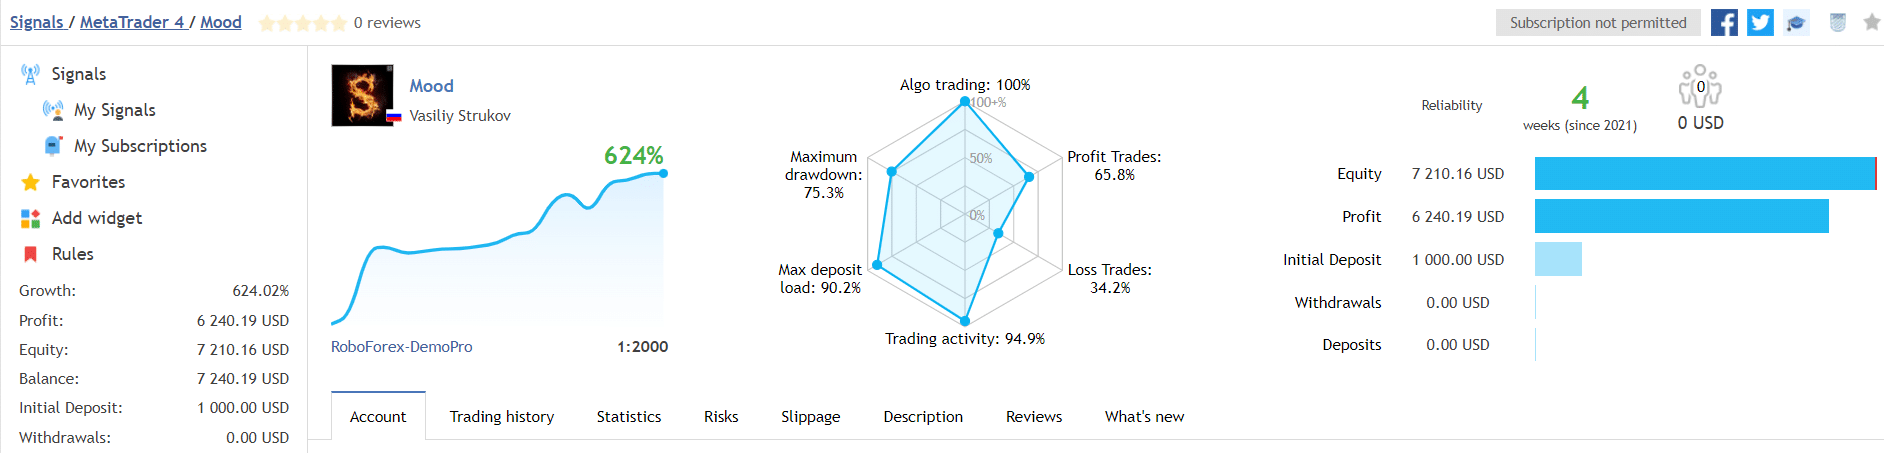Click the red Rules bookmark icon
Viewport: 1884px width, 453px height.
click(x=30, y=254)
